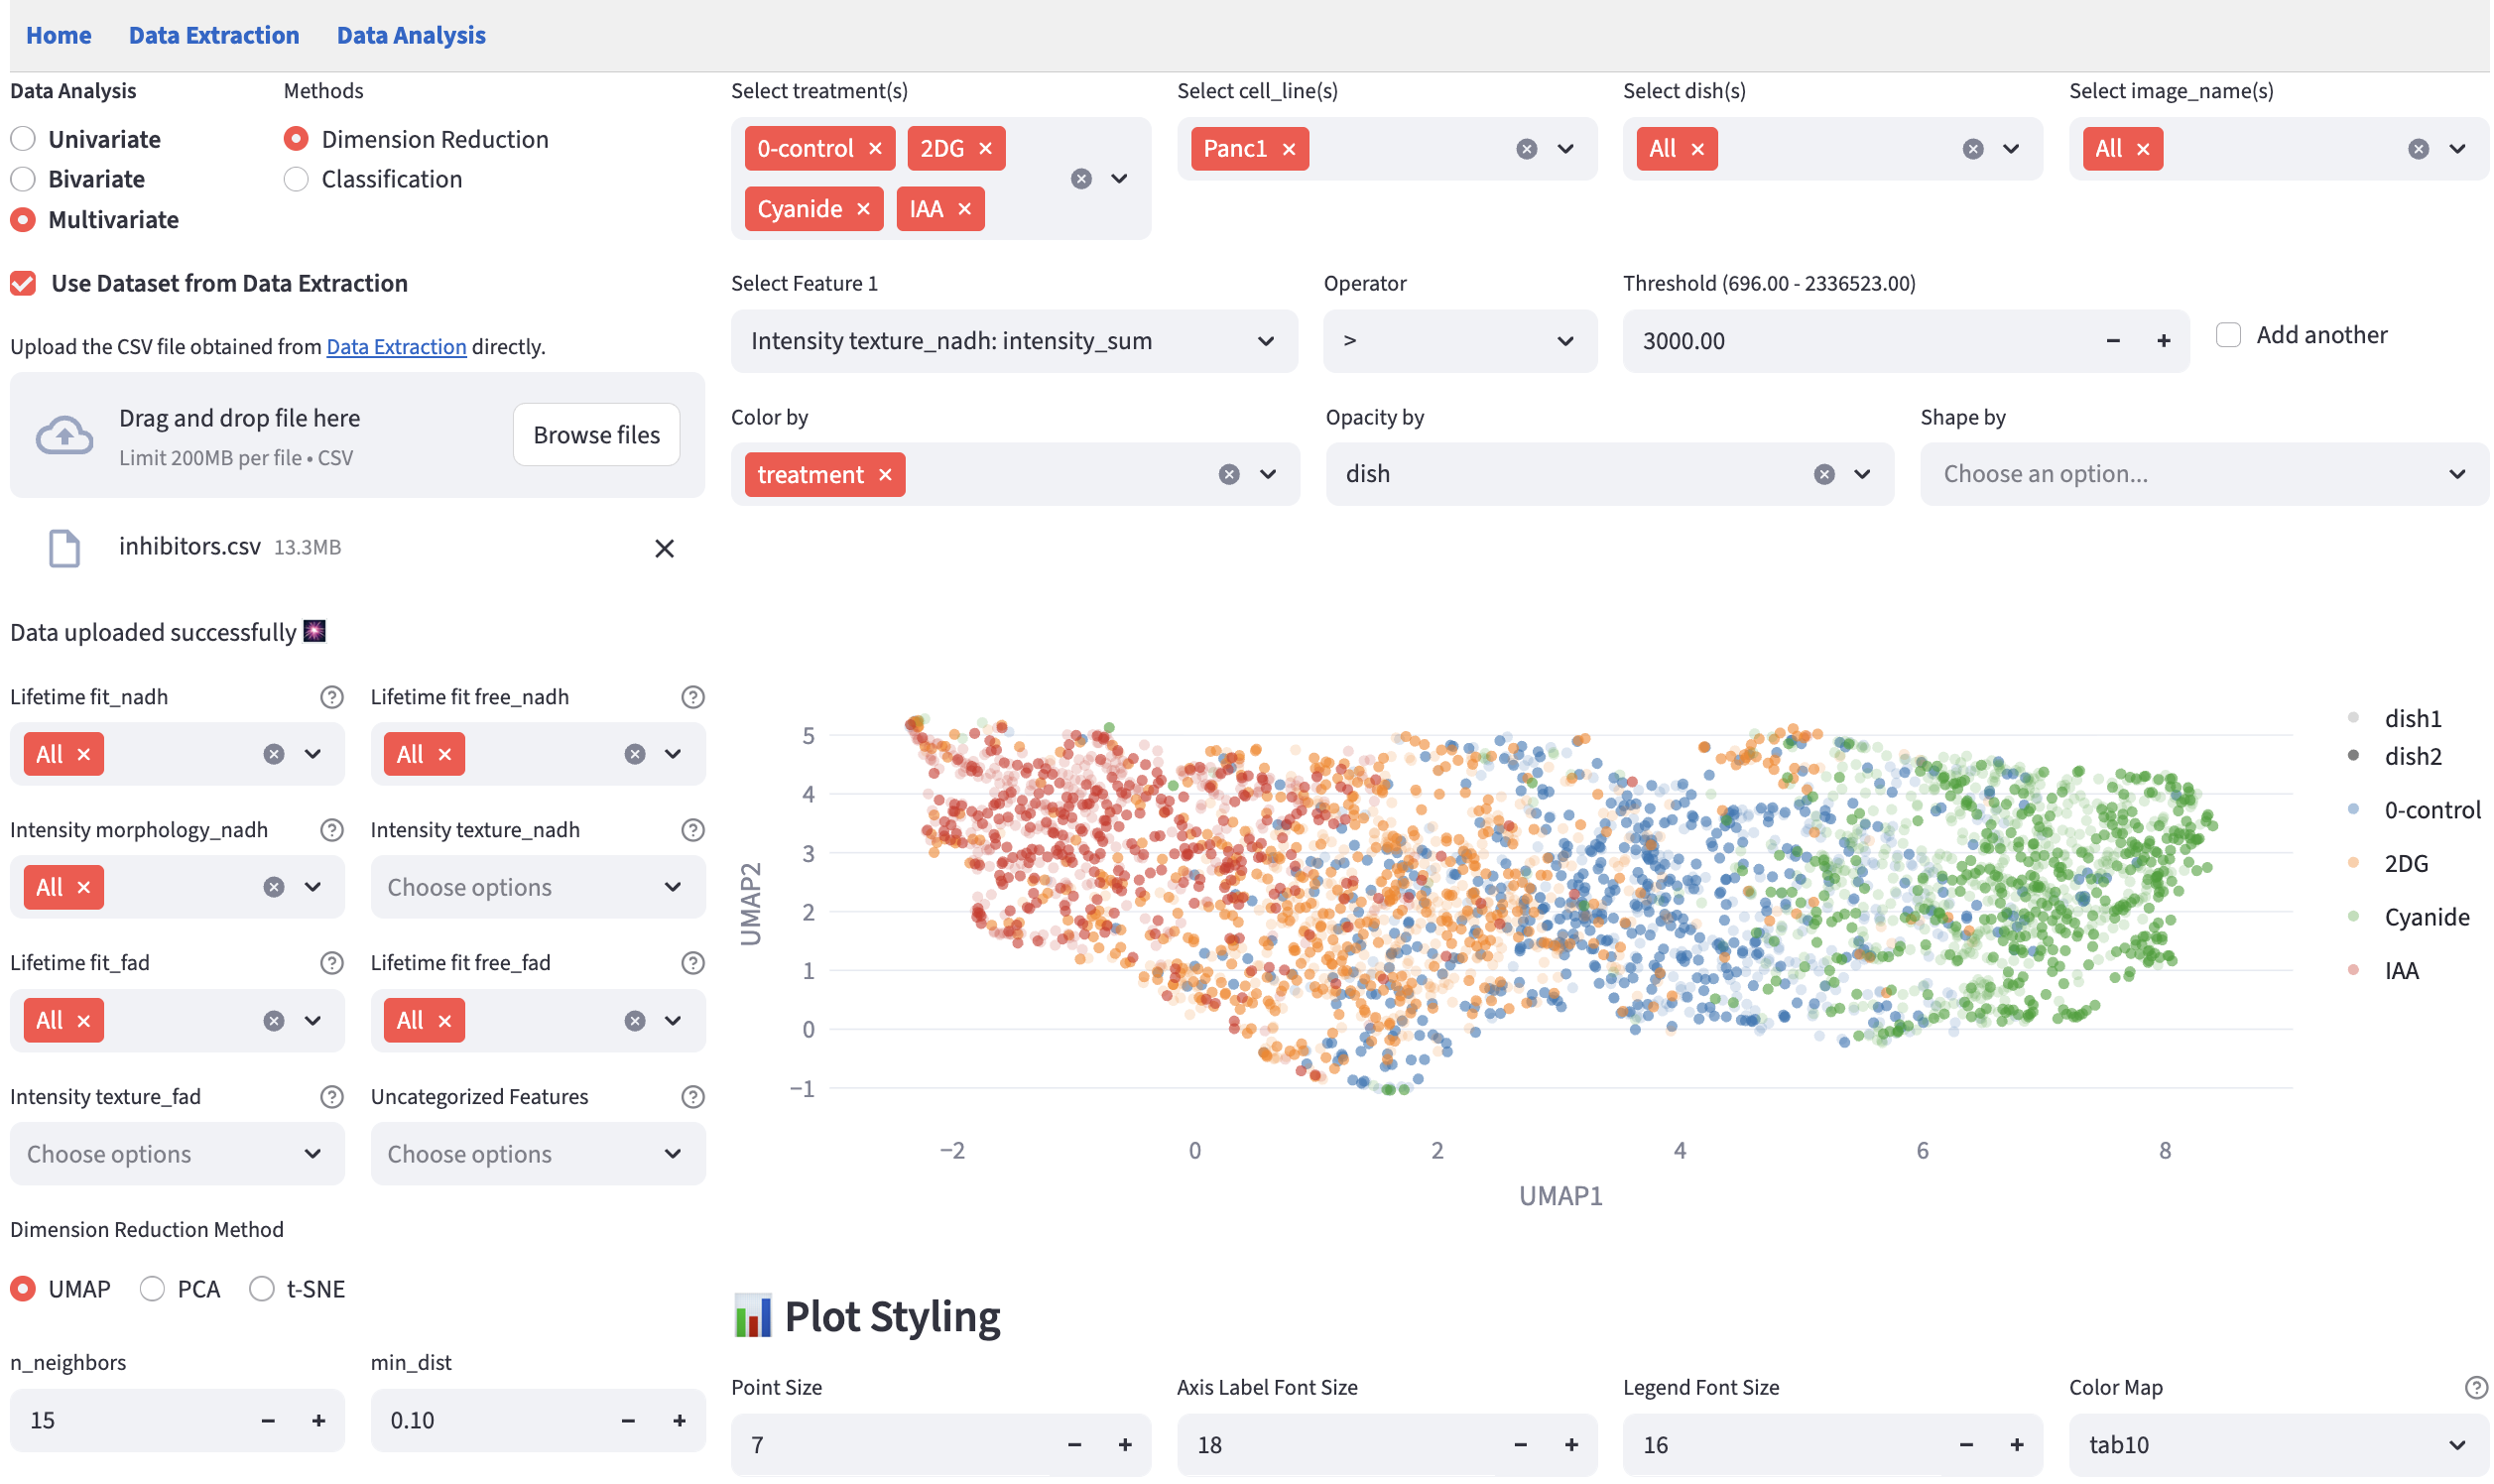The image size is (2494, 1484).
Task: Enable the Add another checkbox
Action: tap(2227, 335)
